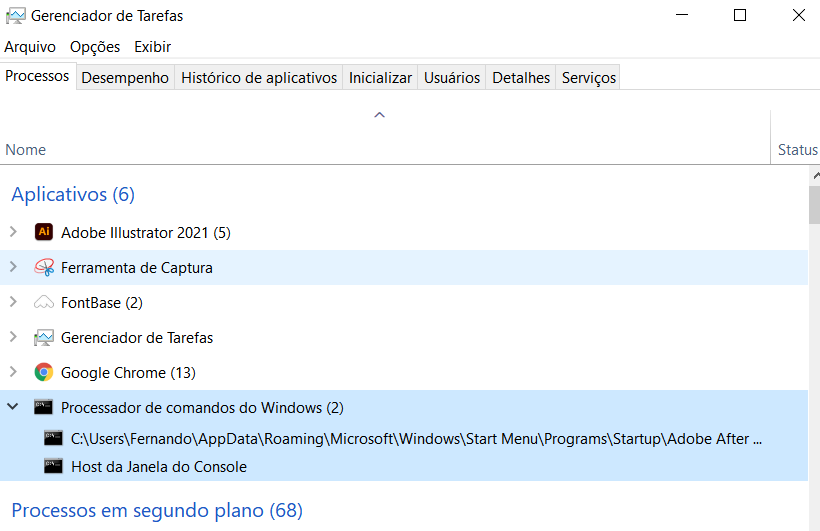Select the Gerenciador de Tarefas process icon
Image resolution: width=820 pixels, height=531 pixels.
(43, 337)
